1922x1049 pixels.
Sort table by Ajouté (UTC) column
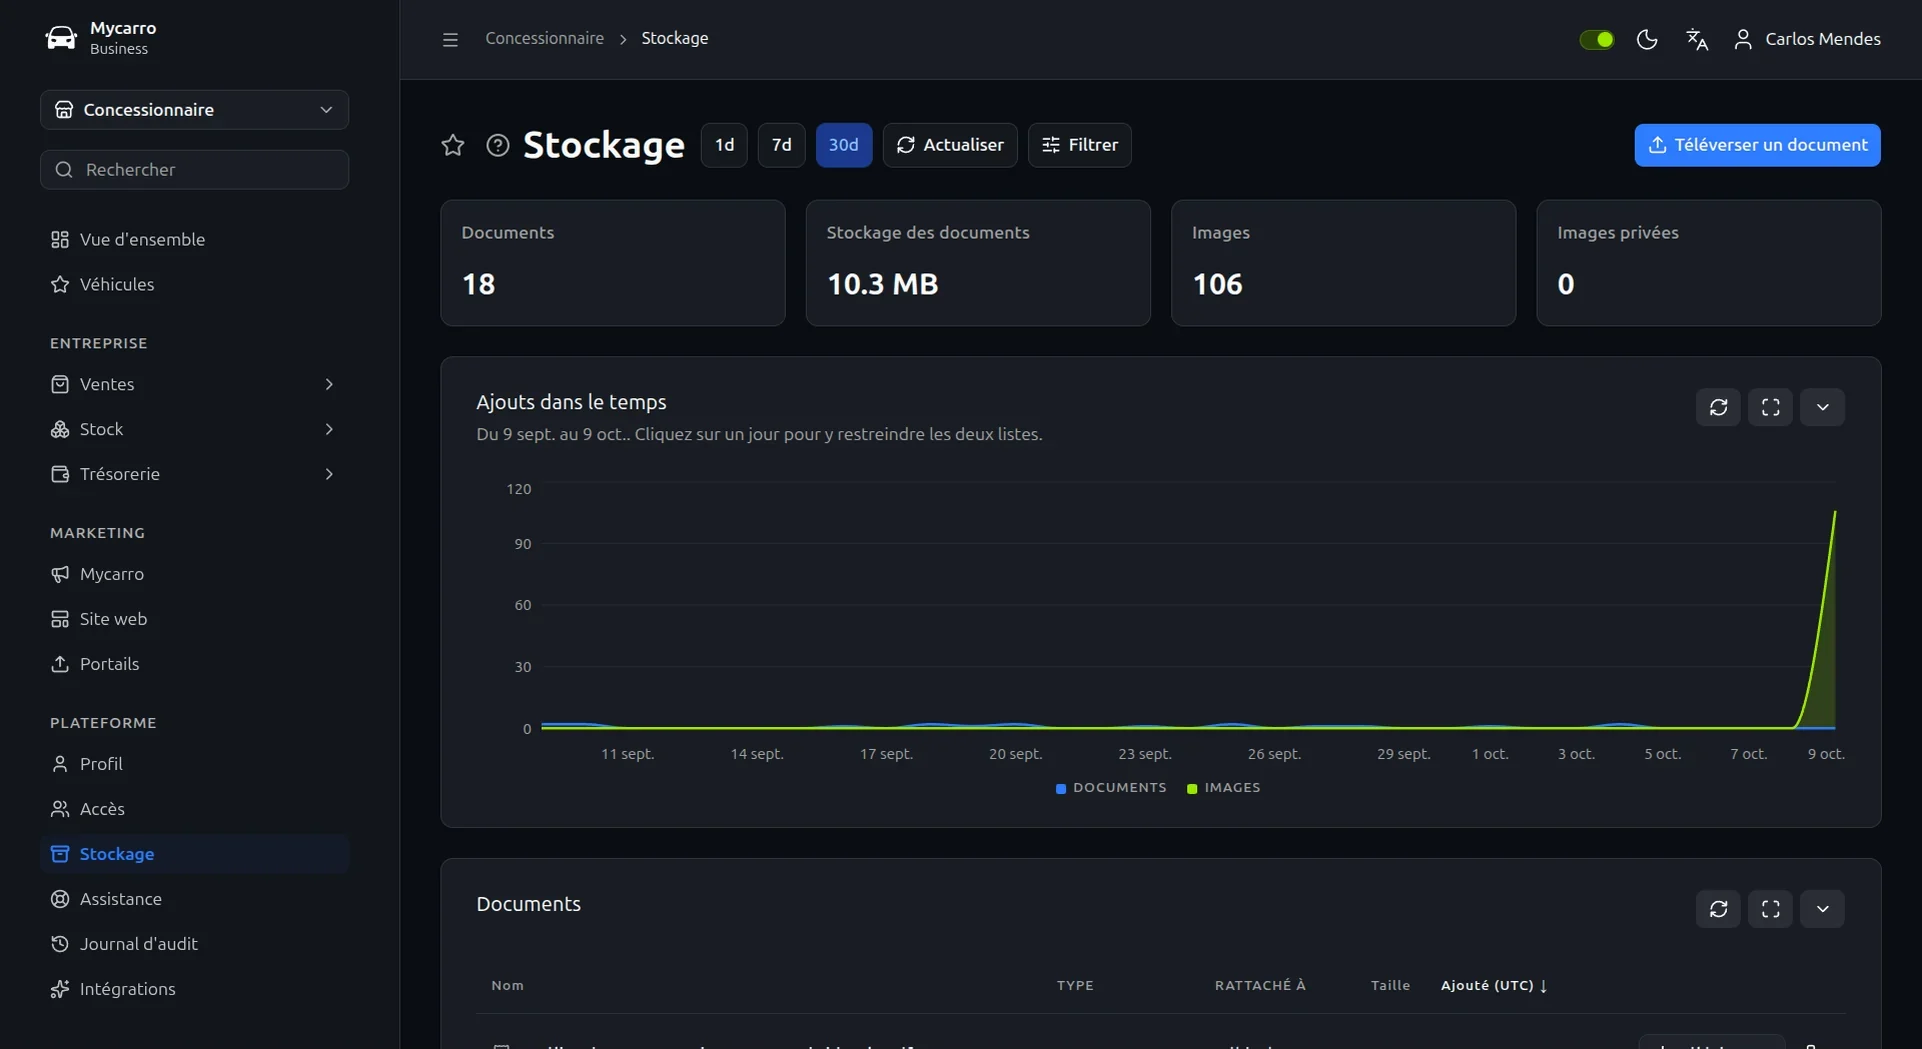pyautogui.click(x=1494, y=986)
